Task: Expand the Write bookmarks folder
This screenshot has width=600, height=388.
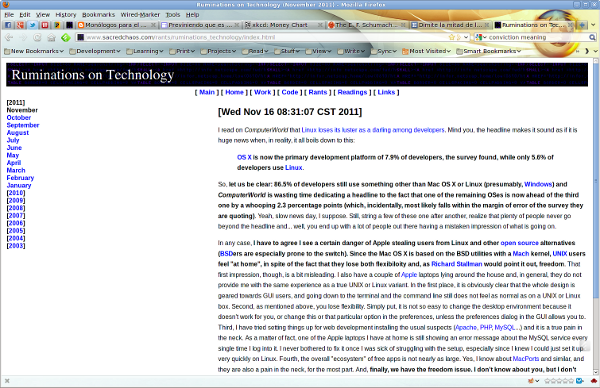Action: 351,51
